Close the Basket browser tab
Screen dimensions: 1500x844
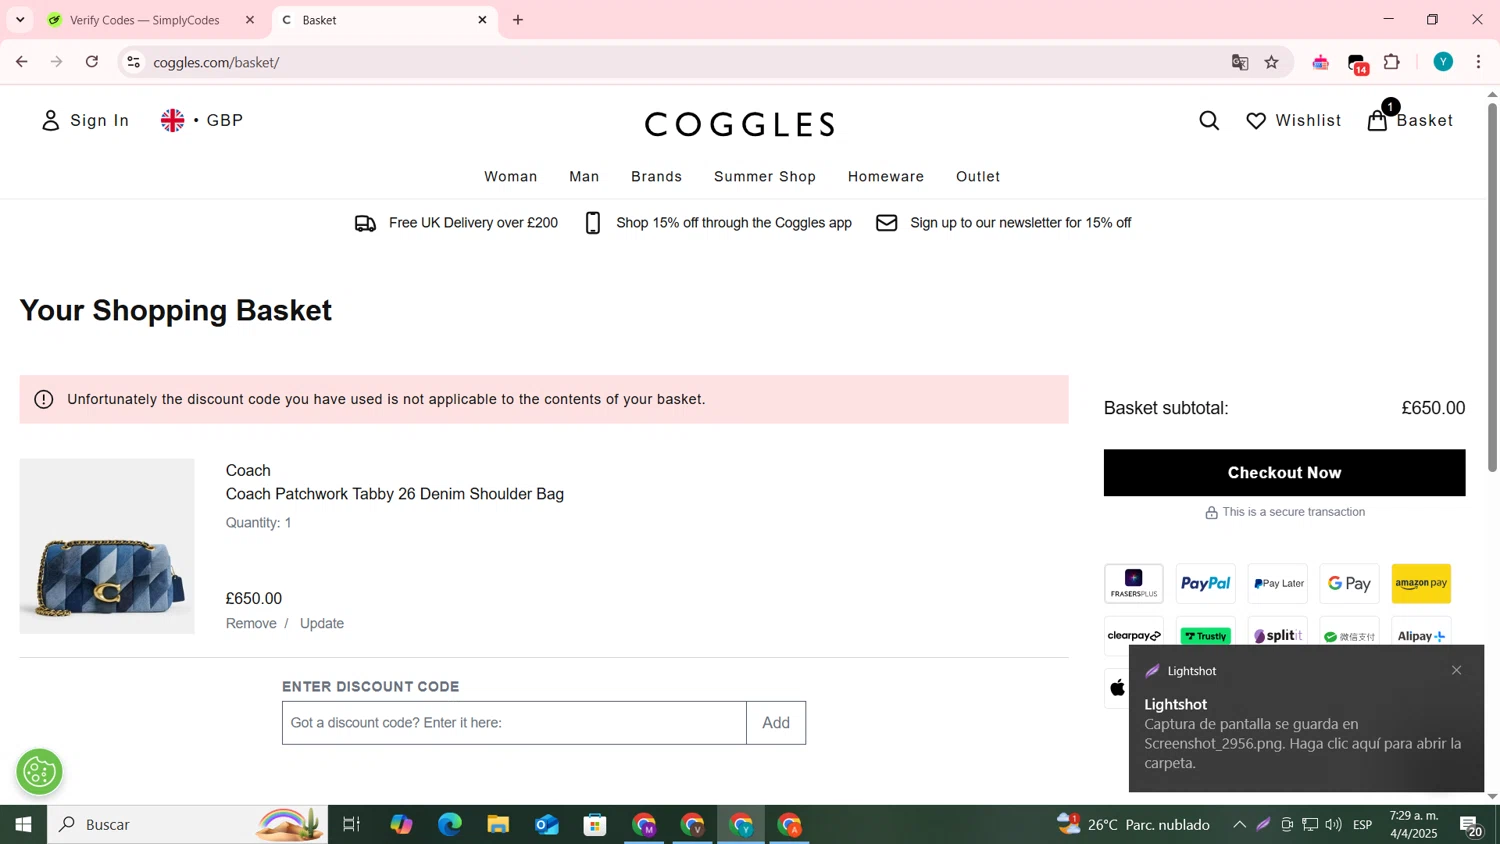coord(482,20)
